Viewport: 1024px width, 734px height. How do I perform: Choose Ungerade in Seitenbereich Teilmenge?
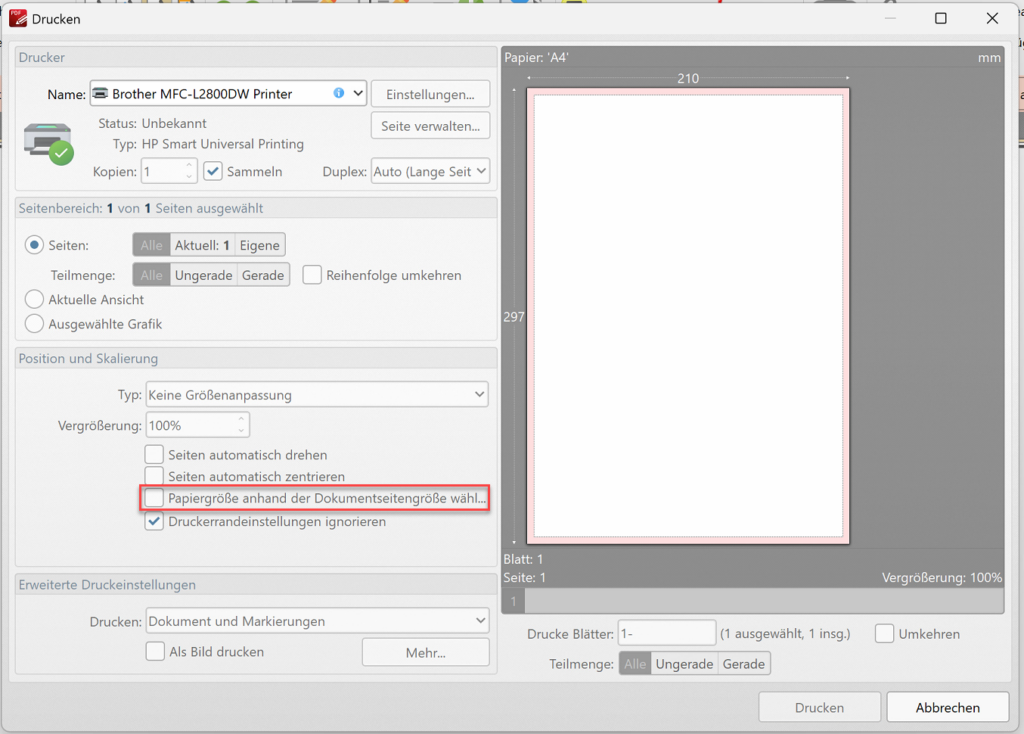point(204,275)
